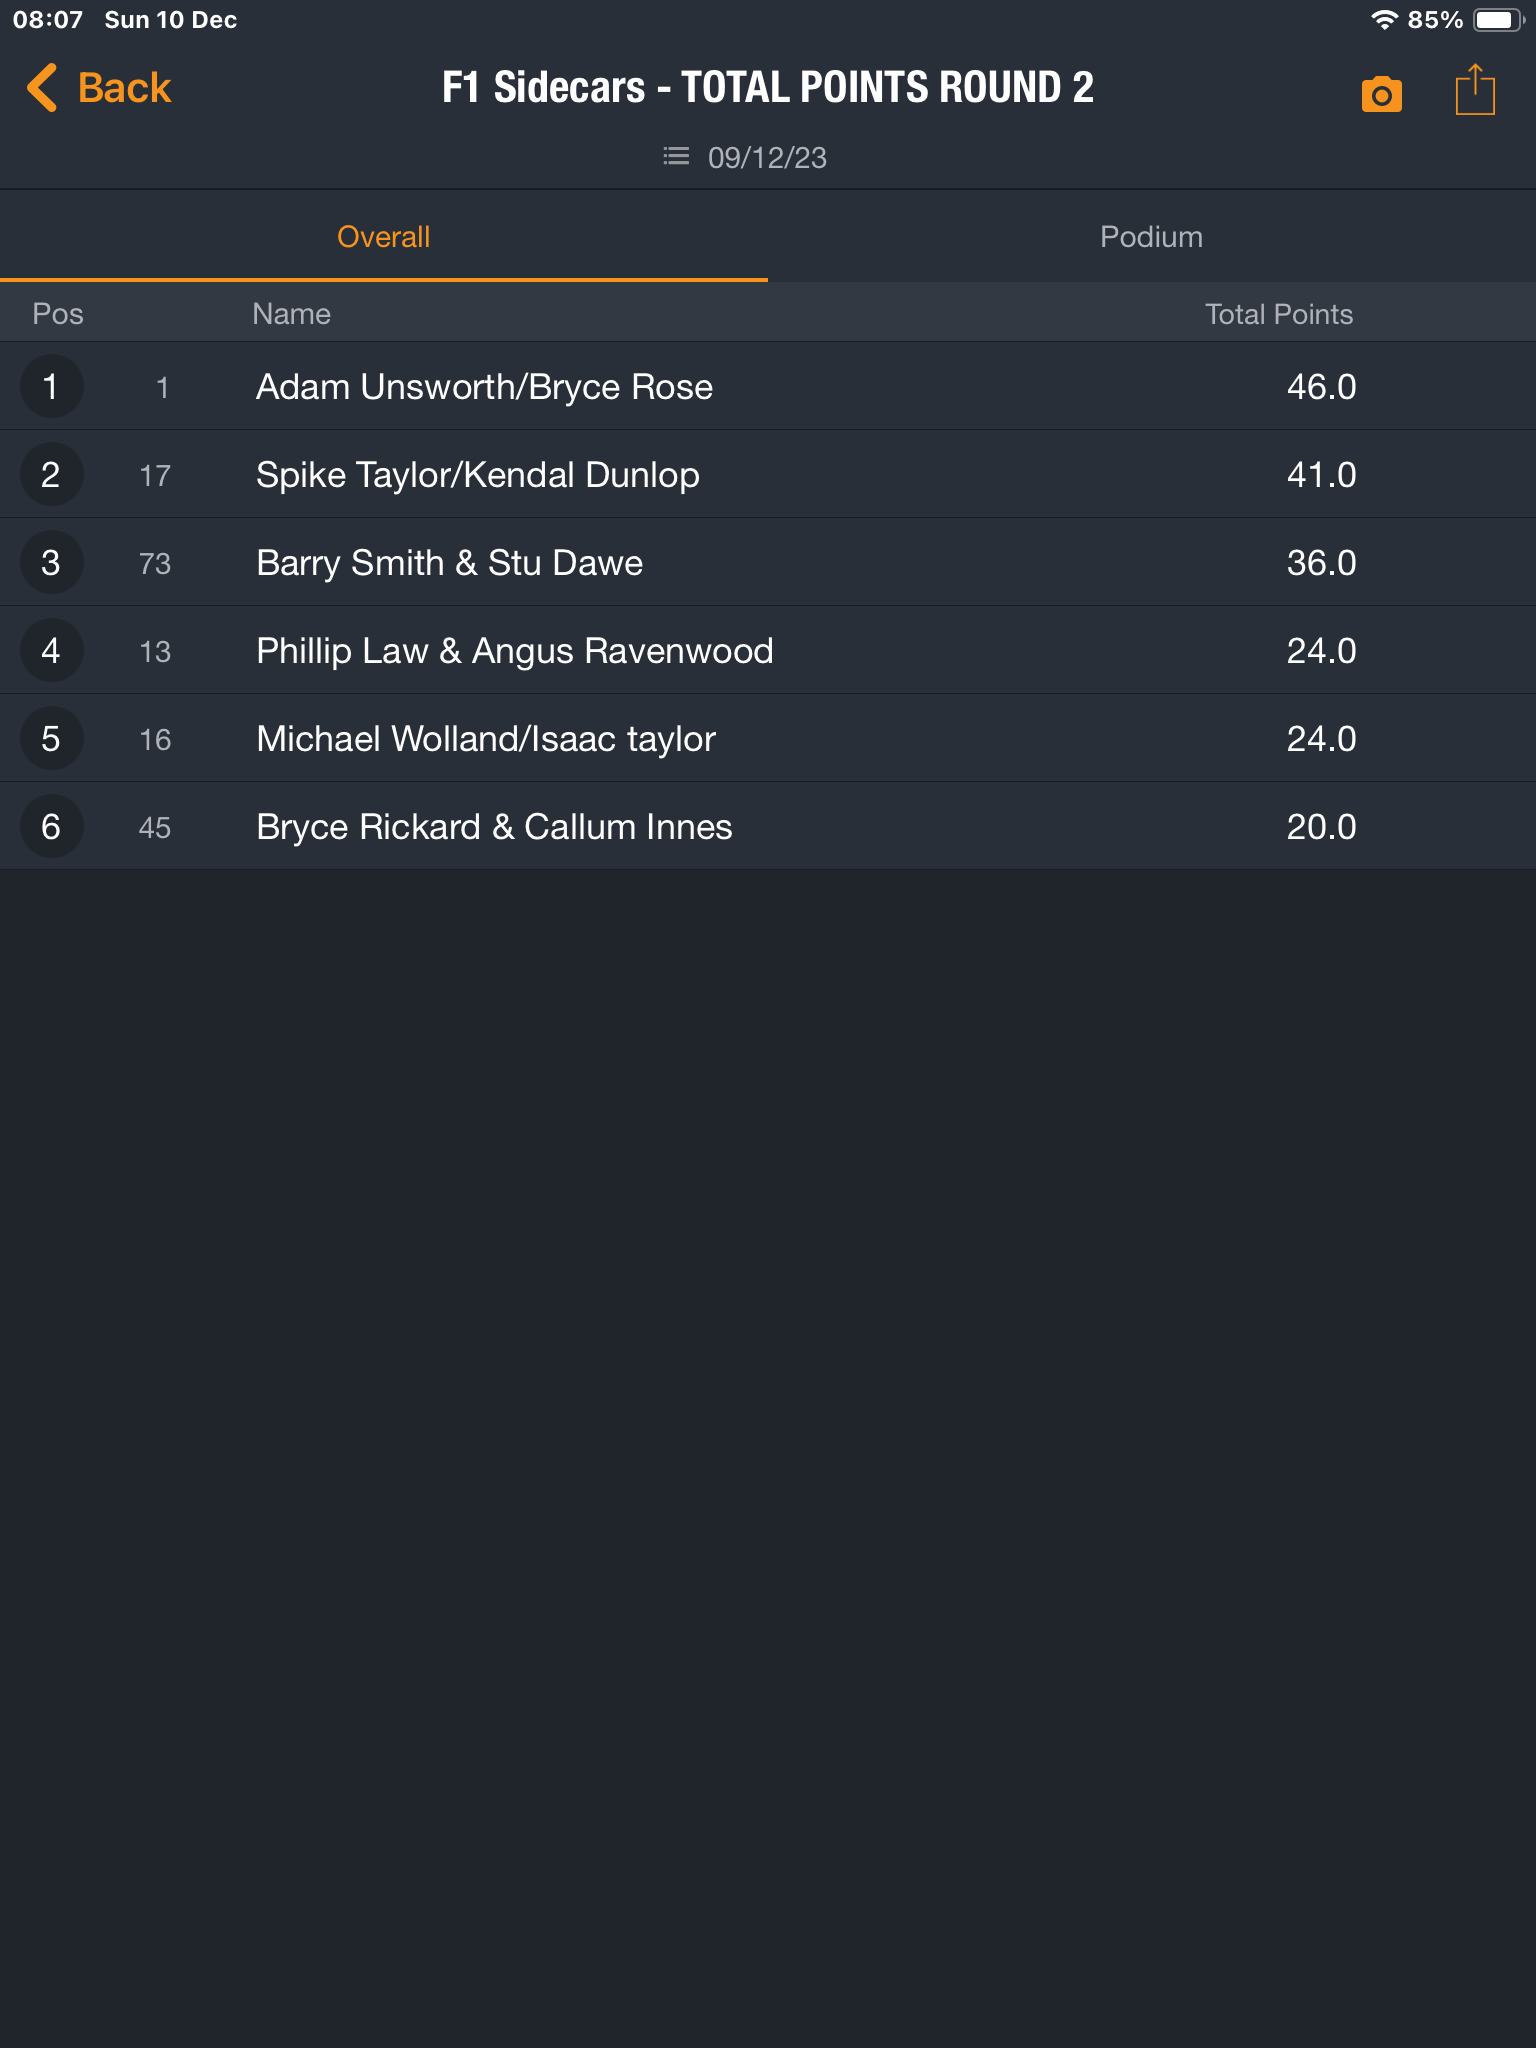The width and height of the screenshot is (1536, 2048).
Task: Tap the list icon beside date 09/12/23
Action: [x=676, y=156]
